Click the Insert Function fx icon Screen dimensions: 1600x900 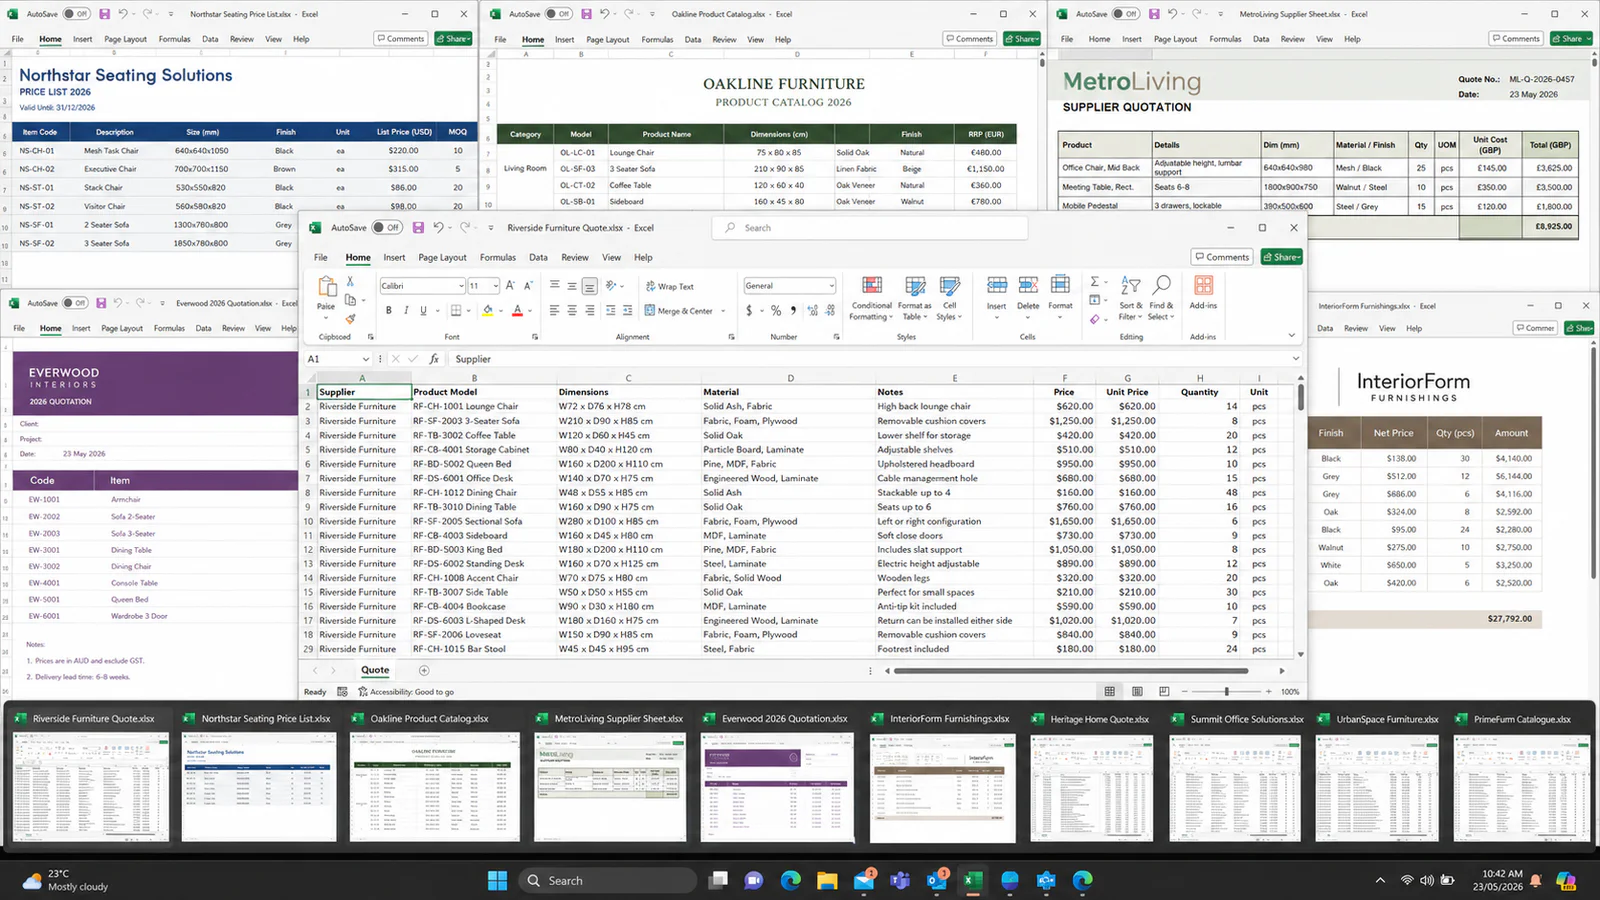(x=434, y=359)
